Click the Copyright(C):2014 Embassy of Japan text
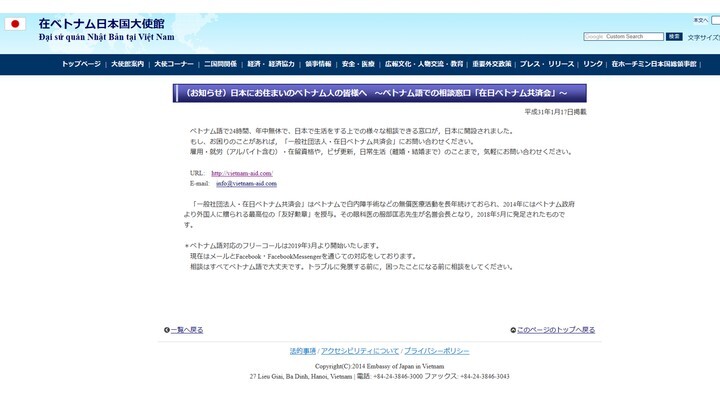The height and width of the screenshot is (405, 720). pos(379,366)
